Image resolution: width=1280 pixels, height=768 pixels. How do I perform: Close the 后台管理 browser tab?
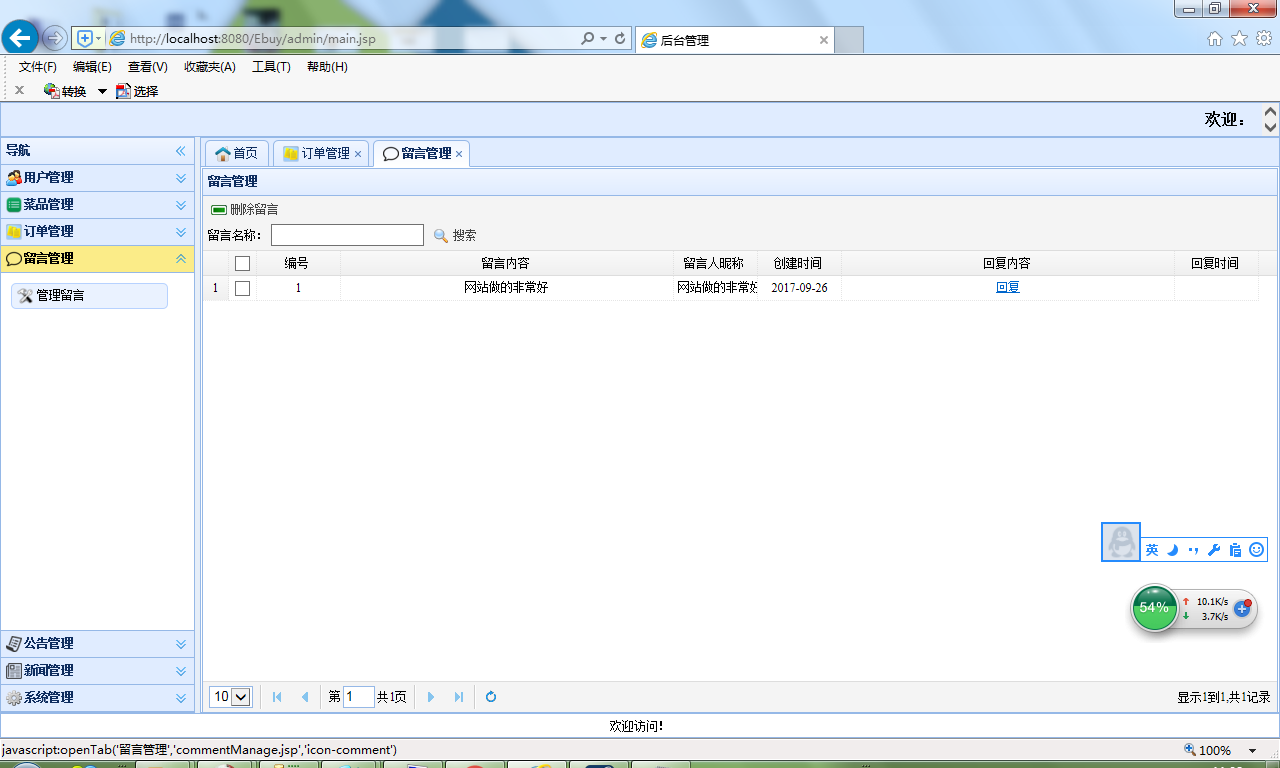pyautogui.click(x=824, y=40)
